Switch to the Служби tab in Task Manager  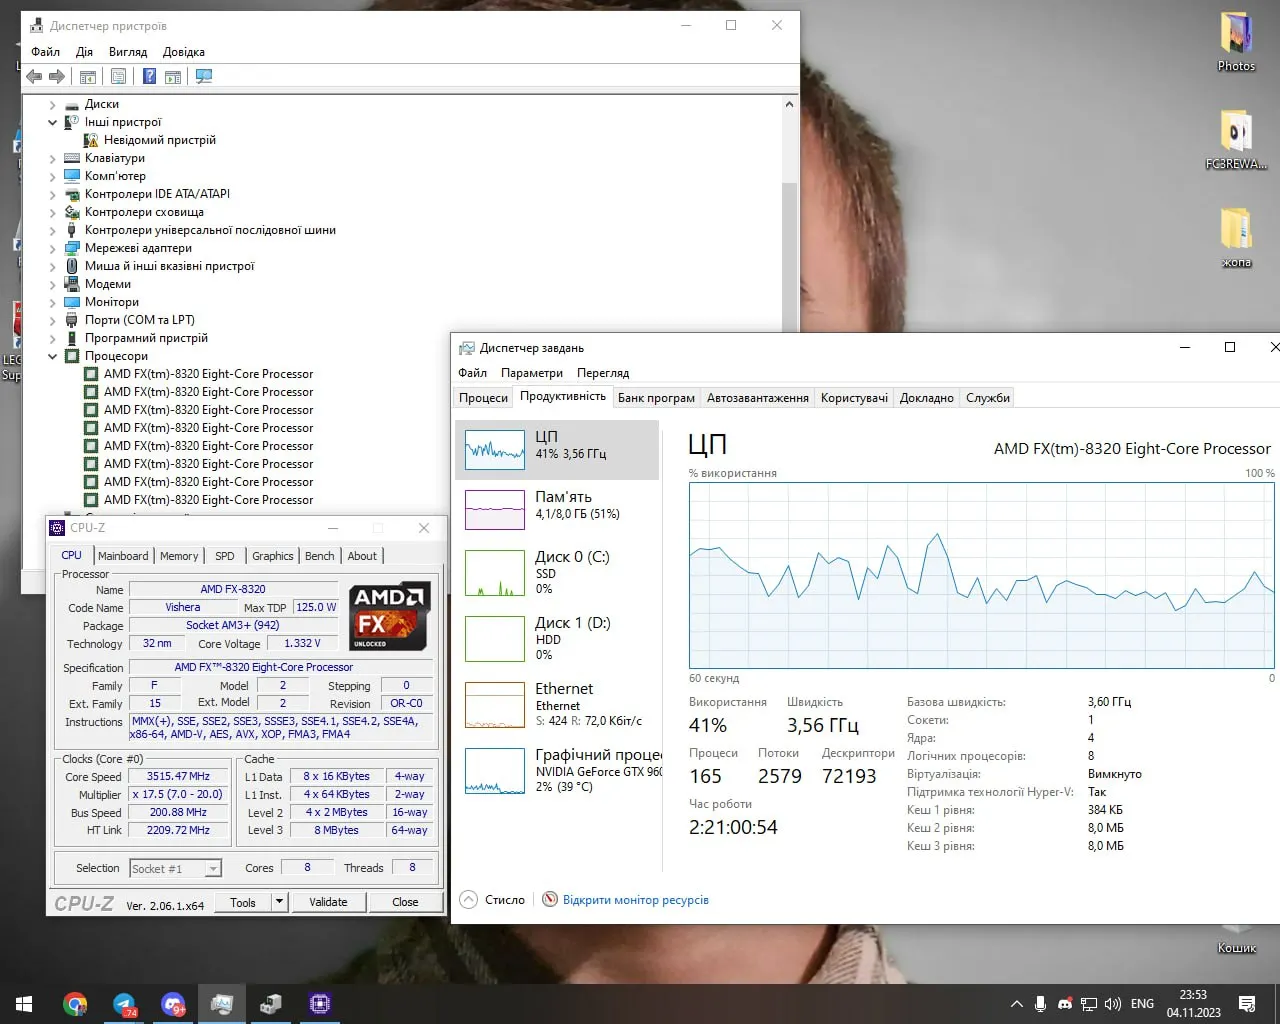[988, 398]
